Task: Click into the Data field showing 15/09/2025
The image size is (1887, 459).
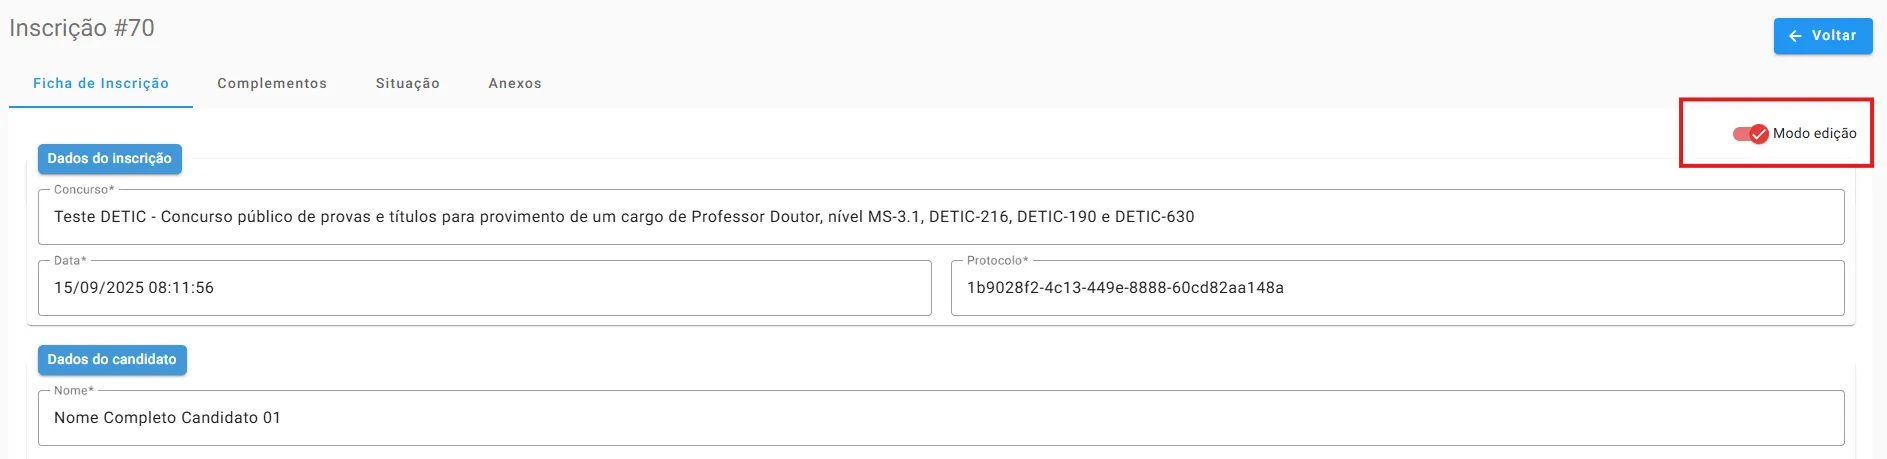Action: 484,288
